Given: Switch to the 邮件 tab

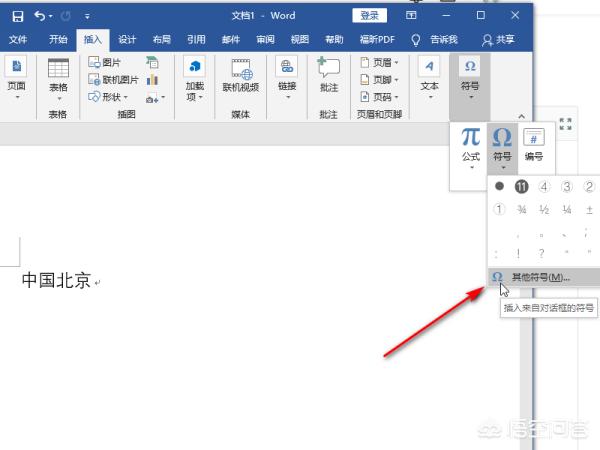Looking at the screenshot, I should [231, 39].
